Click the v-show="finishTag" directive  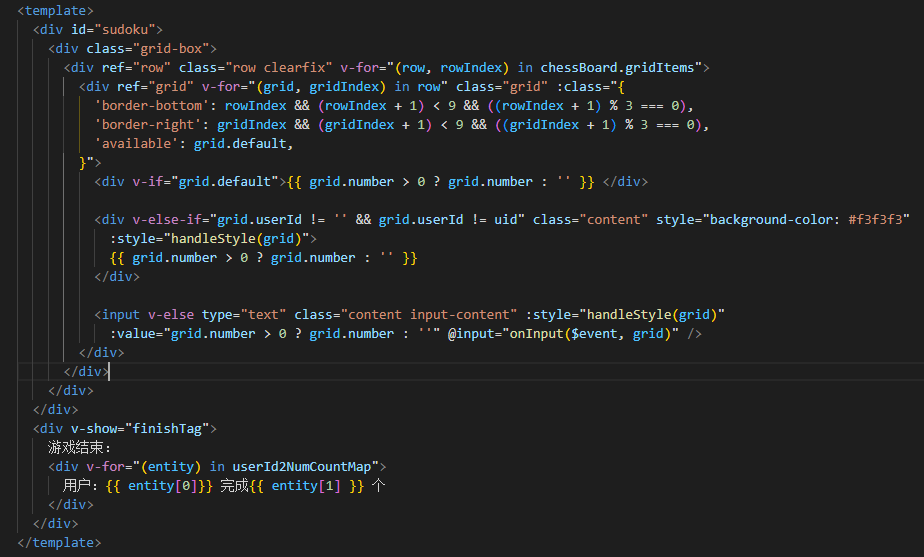[140, 429]
